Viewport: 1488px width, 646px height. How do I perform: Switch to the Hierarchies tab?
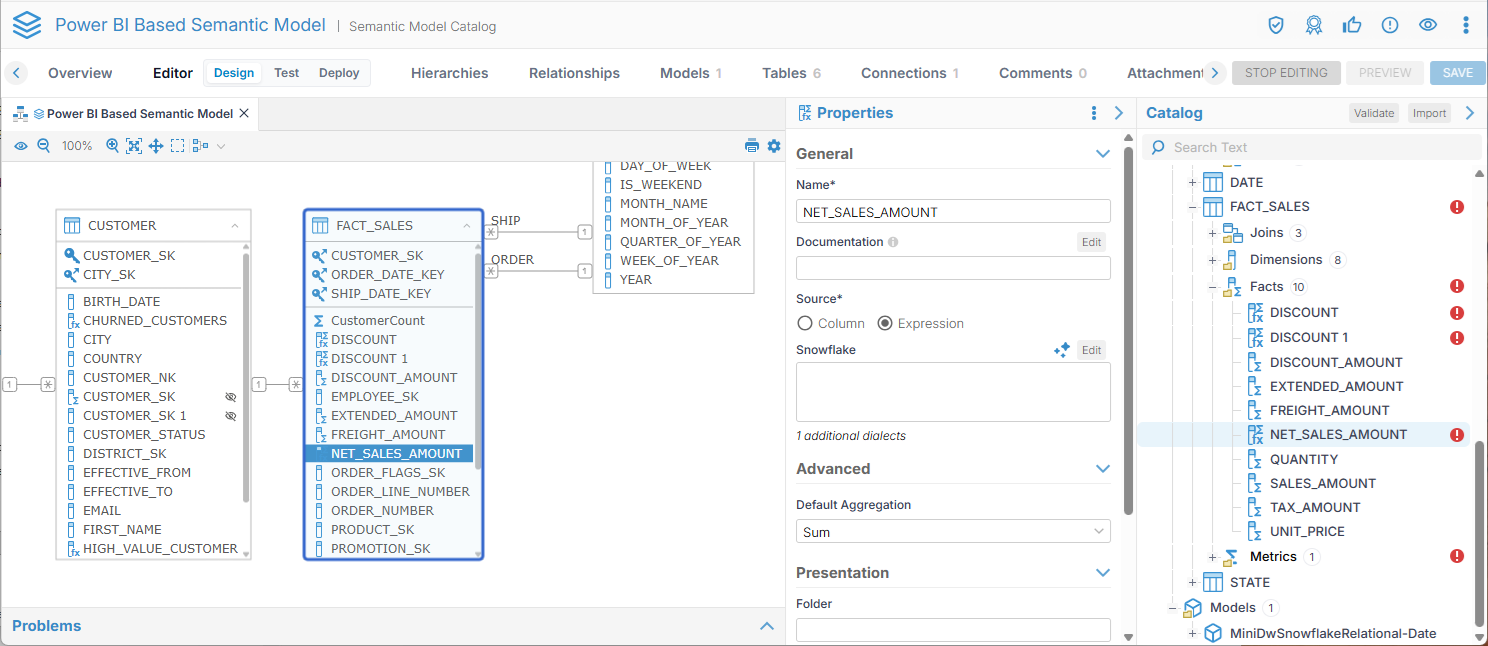click(x=449, y=73)
